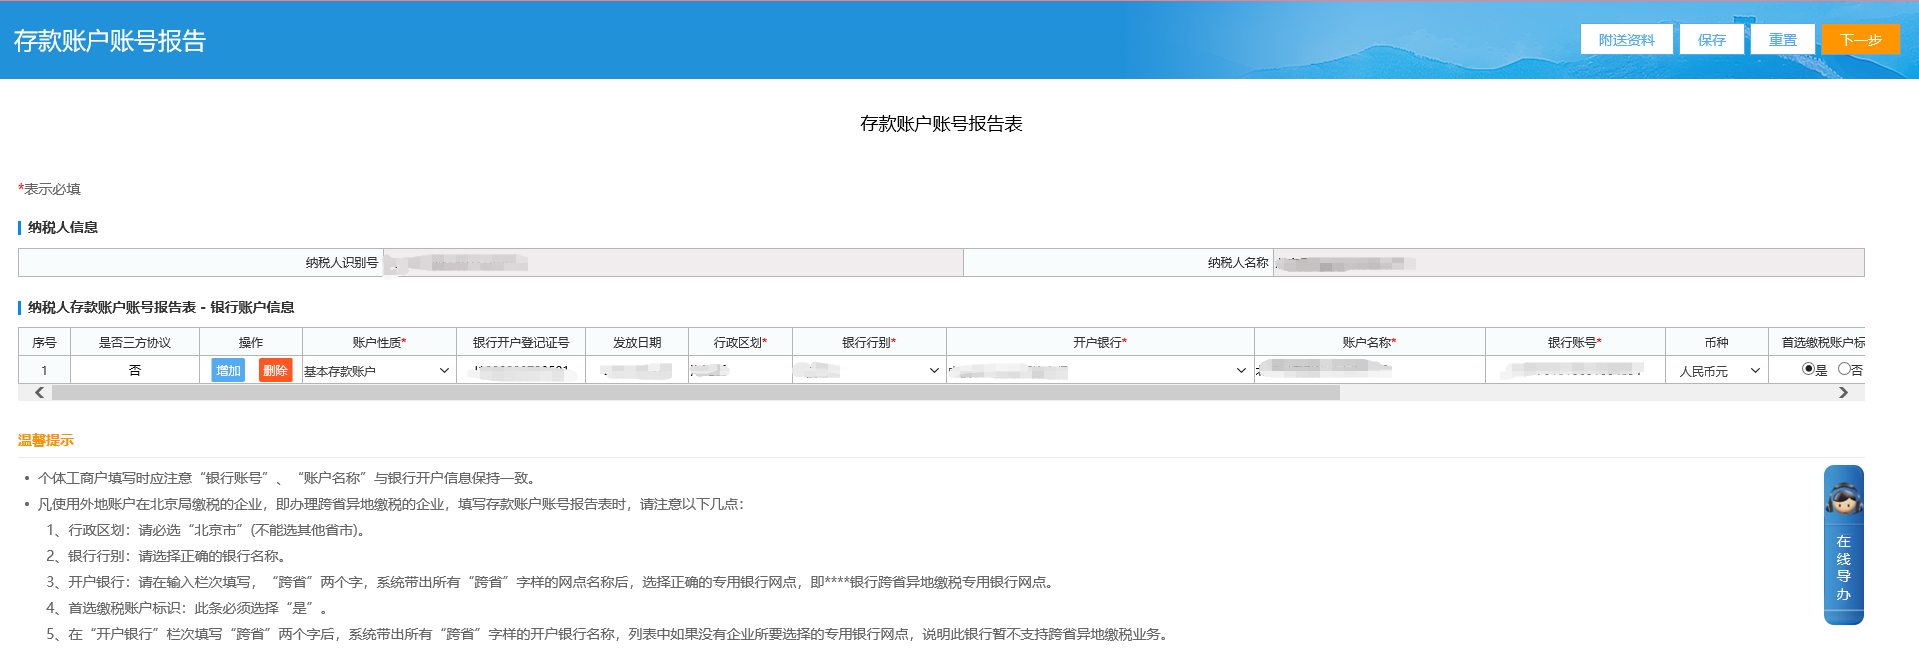Click the 发放日期 date field

pos(636,370)
